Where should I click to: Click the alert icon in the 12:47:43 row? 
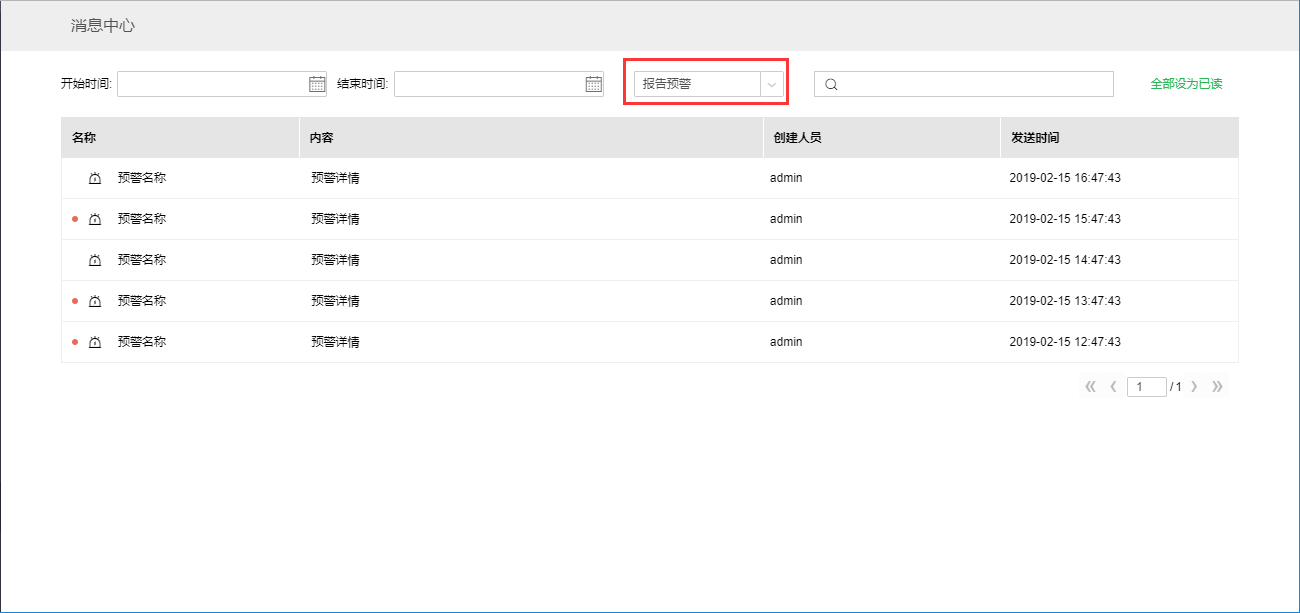(95, 342)
